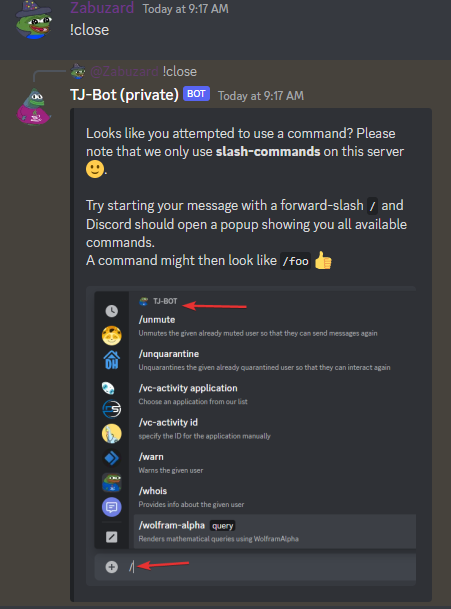Click the purple chat-bubble icon in sidebar

(111, 507)
